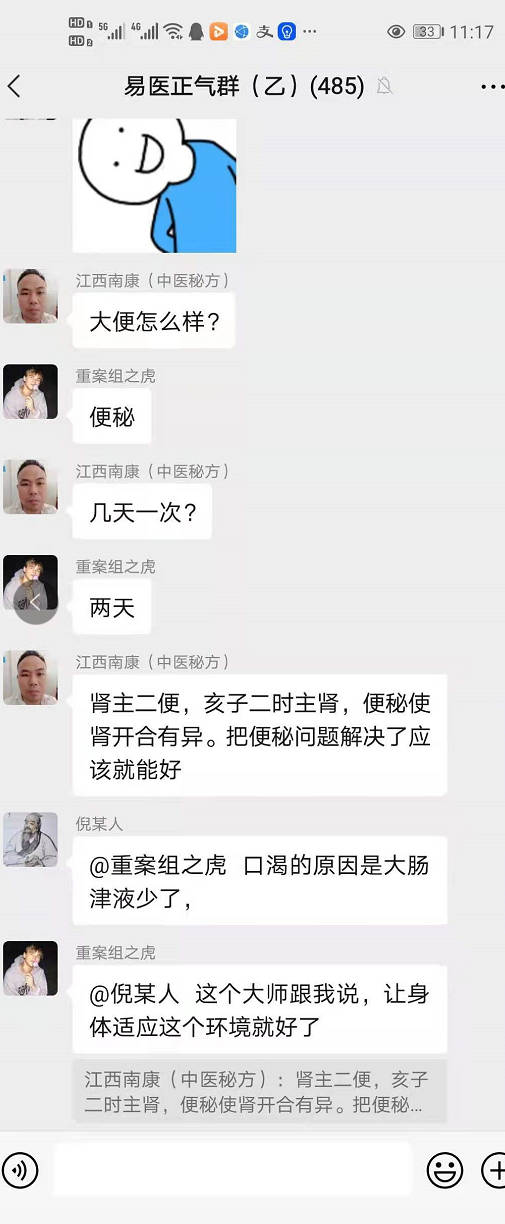Tap the floating round back arrow overlay
Viewport: 505px width, 1224px height.
coord(35,603)
